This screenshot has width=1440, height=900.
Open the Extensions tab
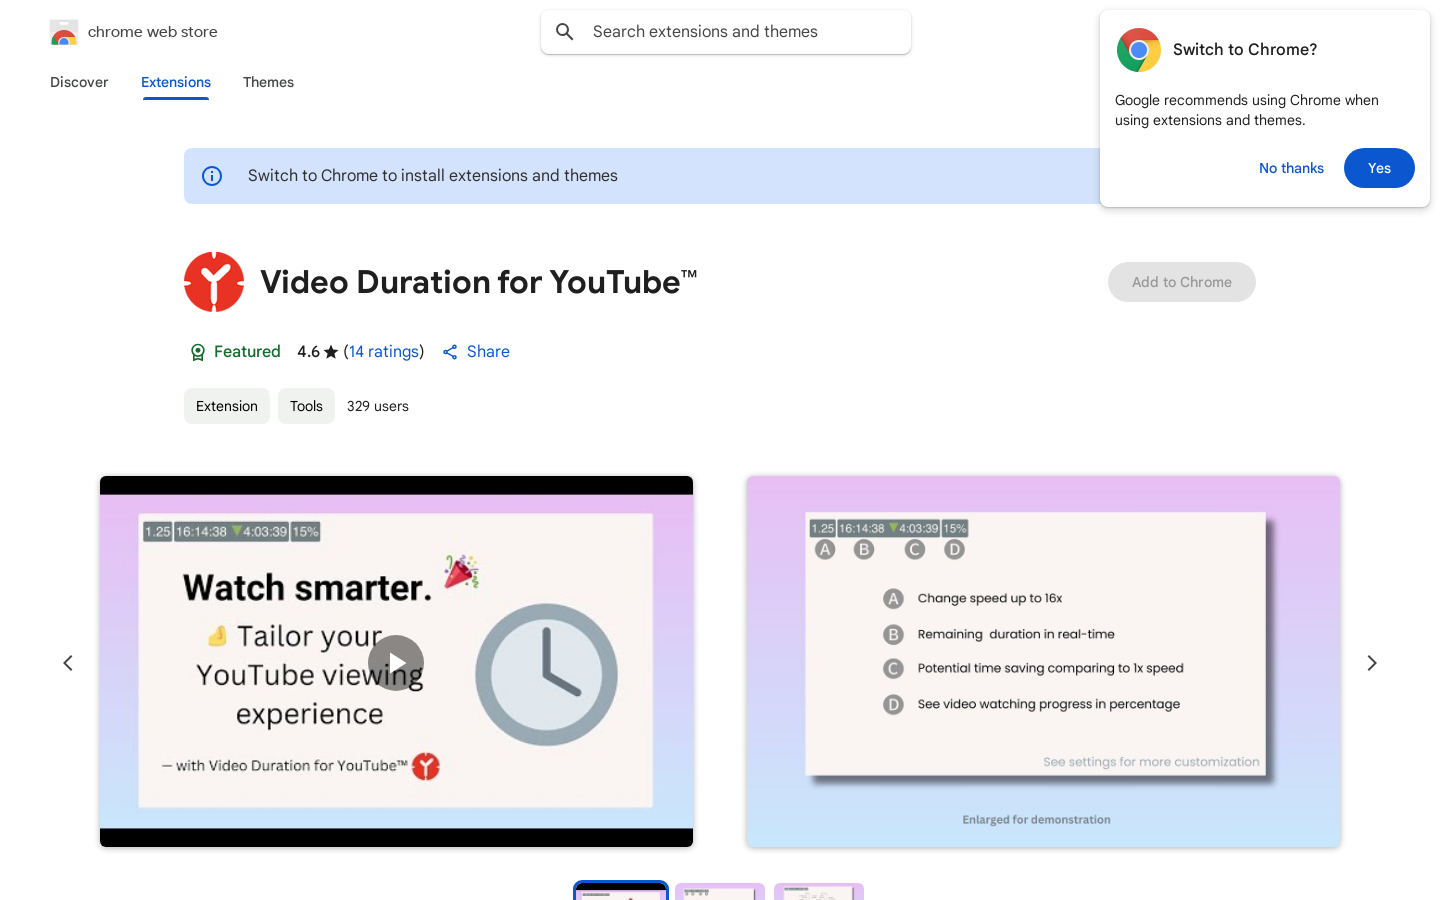(176, 82)
